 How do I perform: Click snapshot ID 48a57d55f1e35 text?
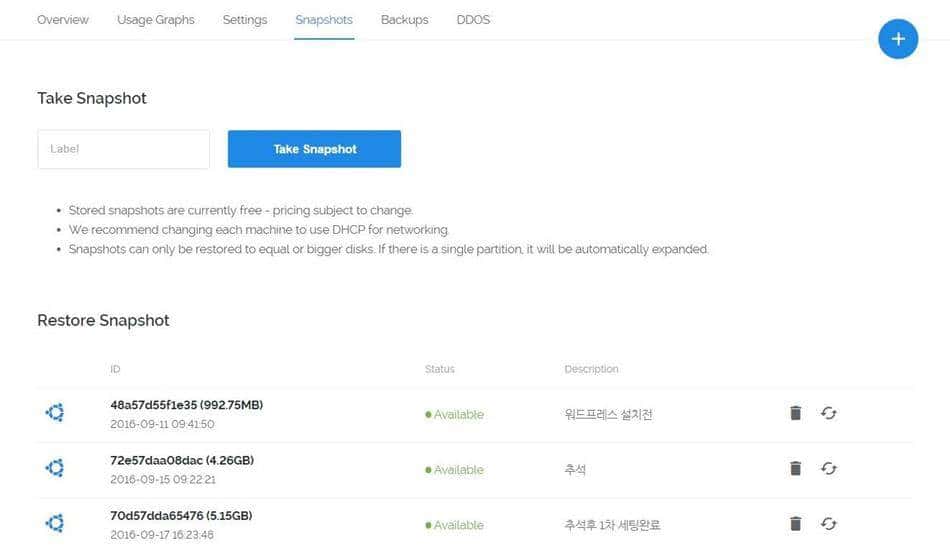coord(186,405)
